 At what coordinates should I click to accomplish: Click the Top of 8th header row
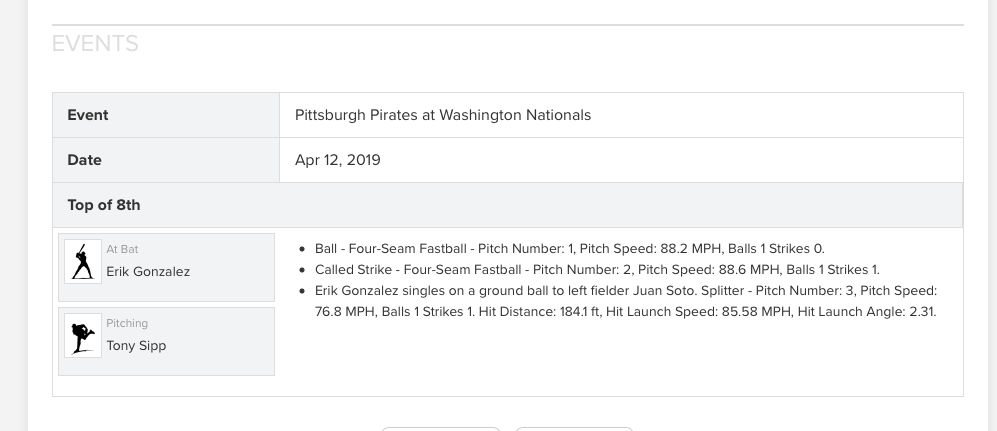507,205
